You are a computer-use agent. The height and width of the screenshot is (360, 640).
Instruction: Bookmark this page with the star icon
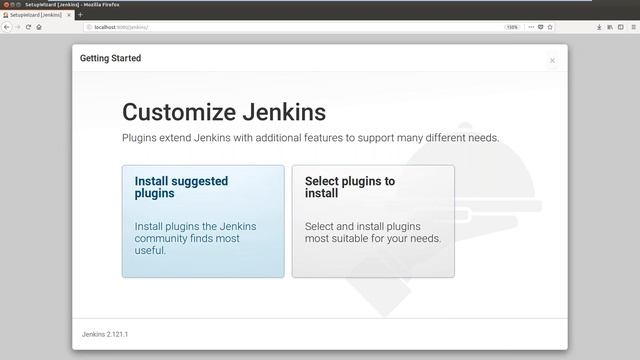tap(550, 27)
